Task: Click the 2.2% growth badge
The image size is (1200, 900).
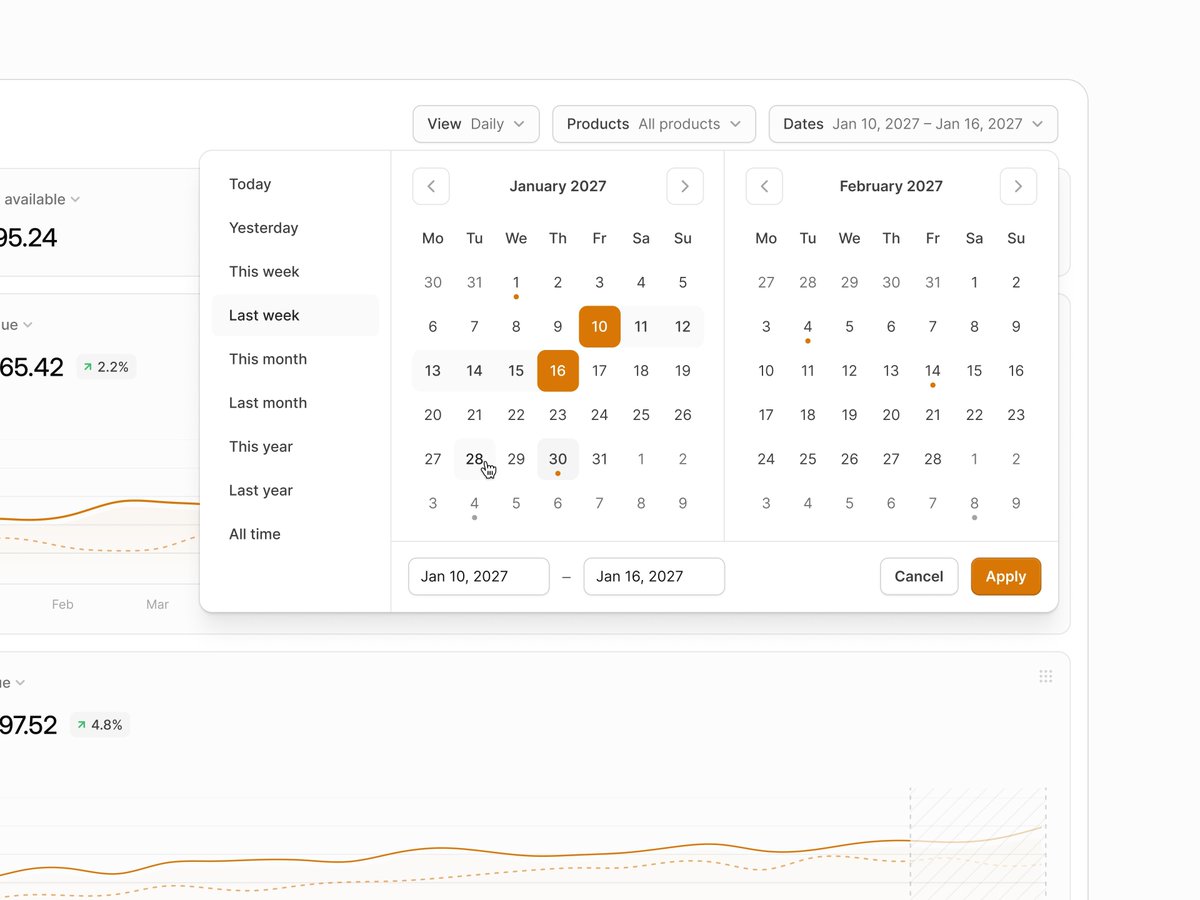Action: [106, 367]
